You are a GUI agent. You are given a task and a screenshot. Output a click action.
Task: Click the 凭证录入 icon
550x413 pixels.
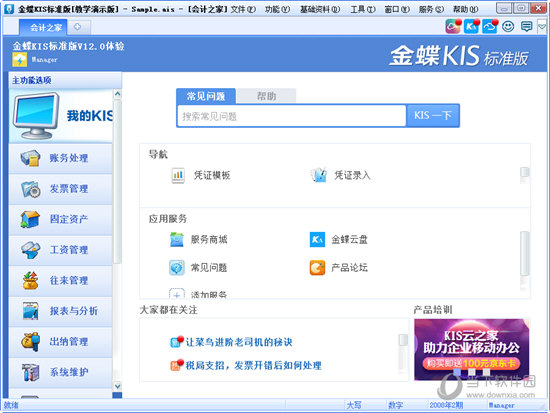click(318, 175)
